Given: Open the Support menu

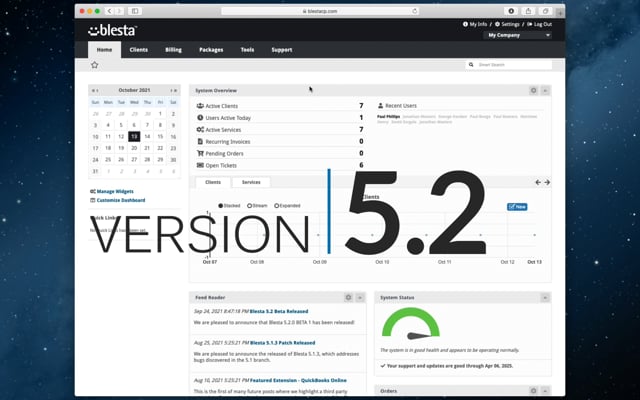Looking at the screenshot, I should (x=282, y=50).
